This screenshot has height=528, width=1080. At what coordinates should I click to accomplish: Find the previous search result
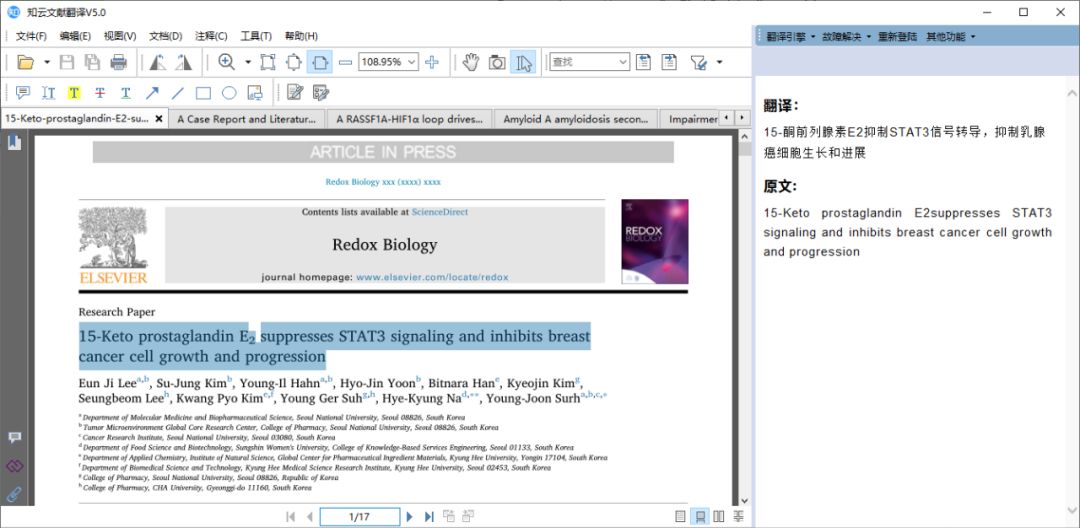(643, 63)
